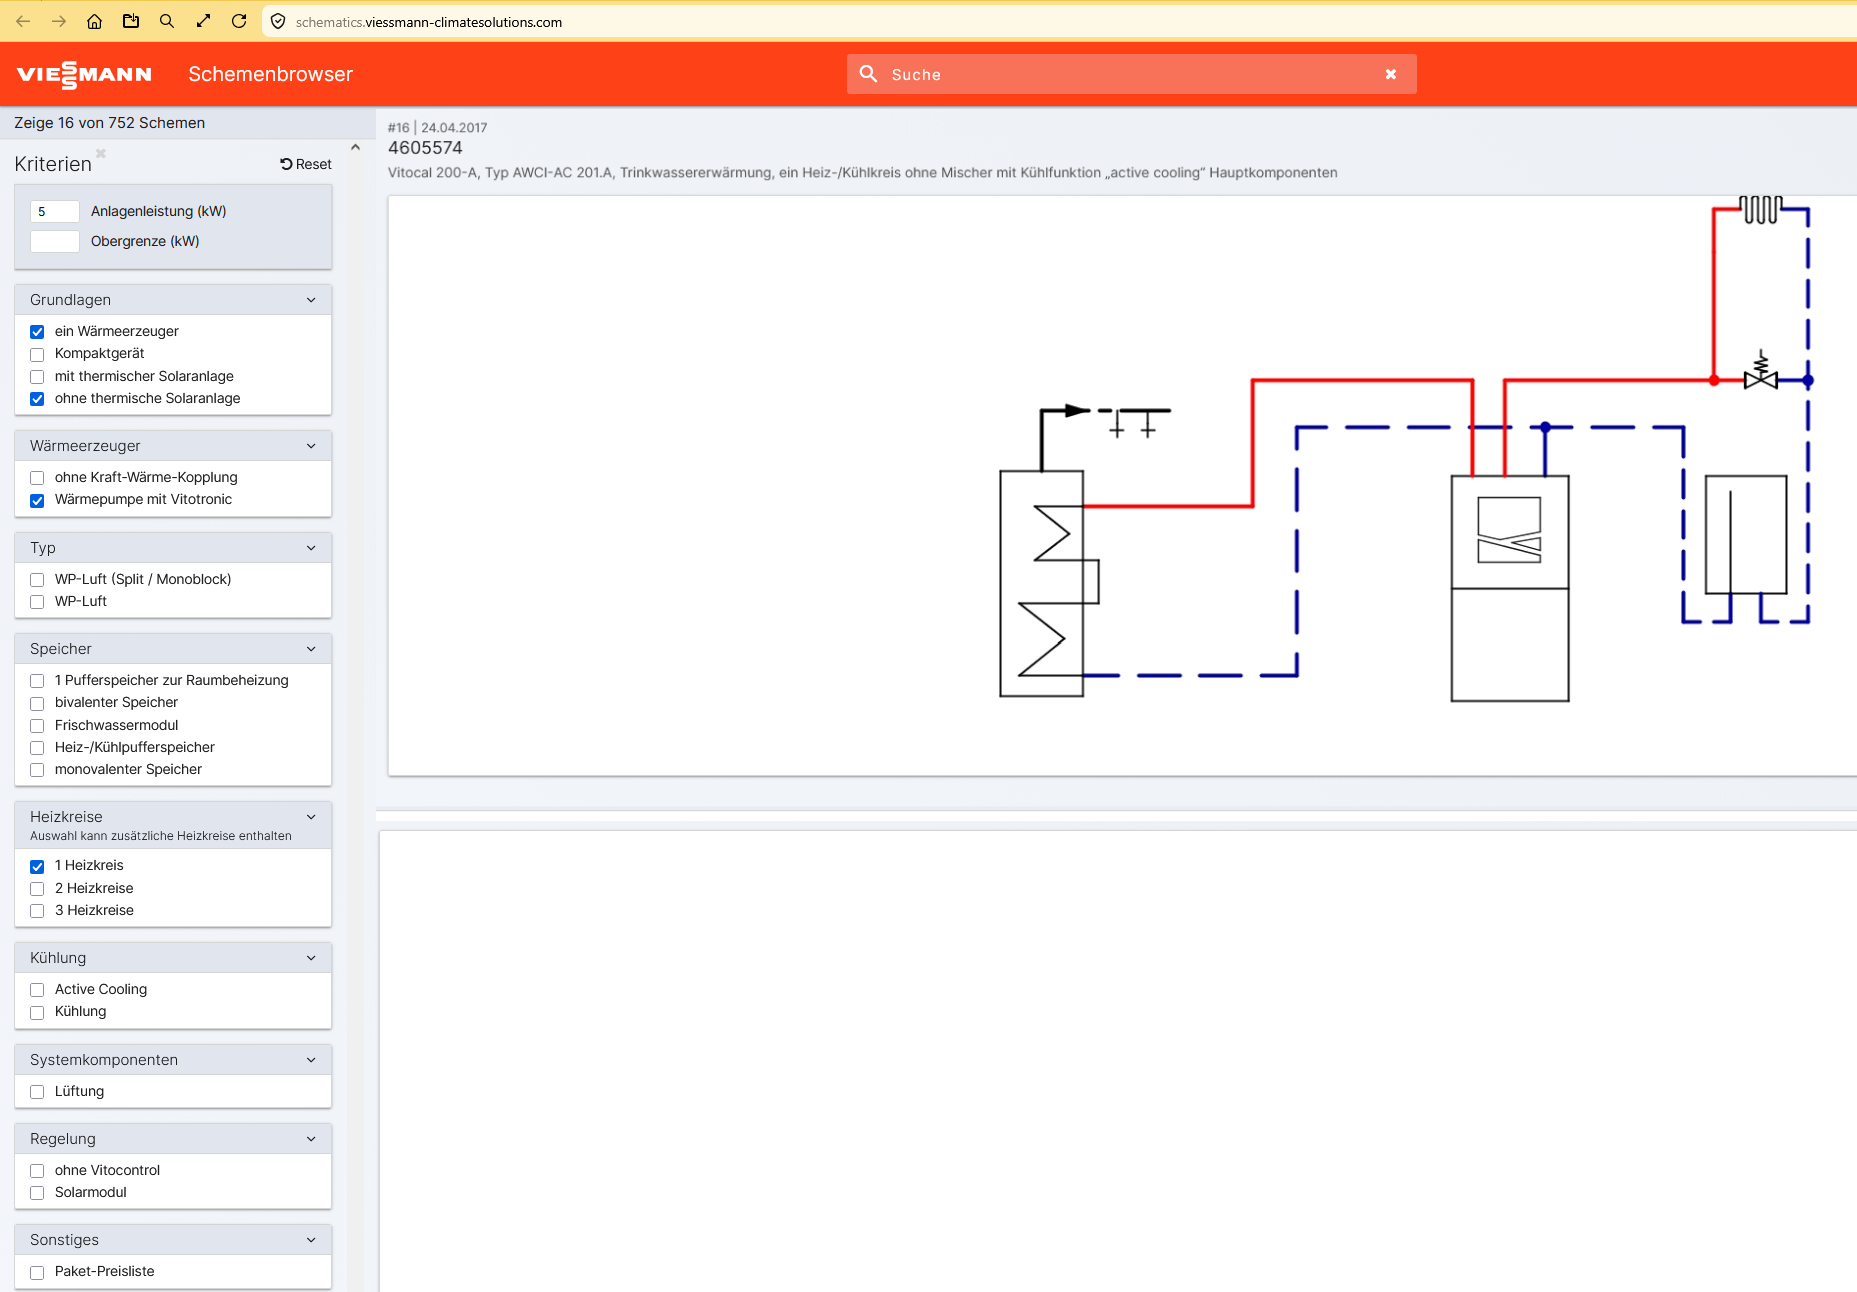Click the browser back arrow
1857x1292 pixels.
tap(23, 21)
